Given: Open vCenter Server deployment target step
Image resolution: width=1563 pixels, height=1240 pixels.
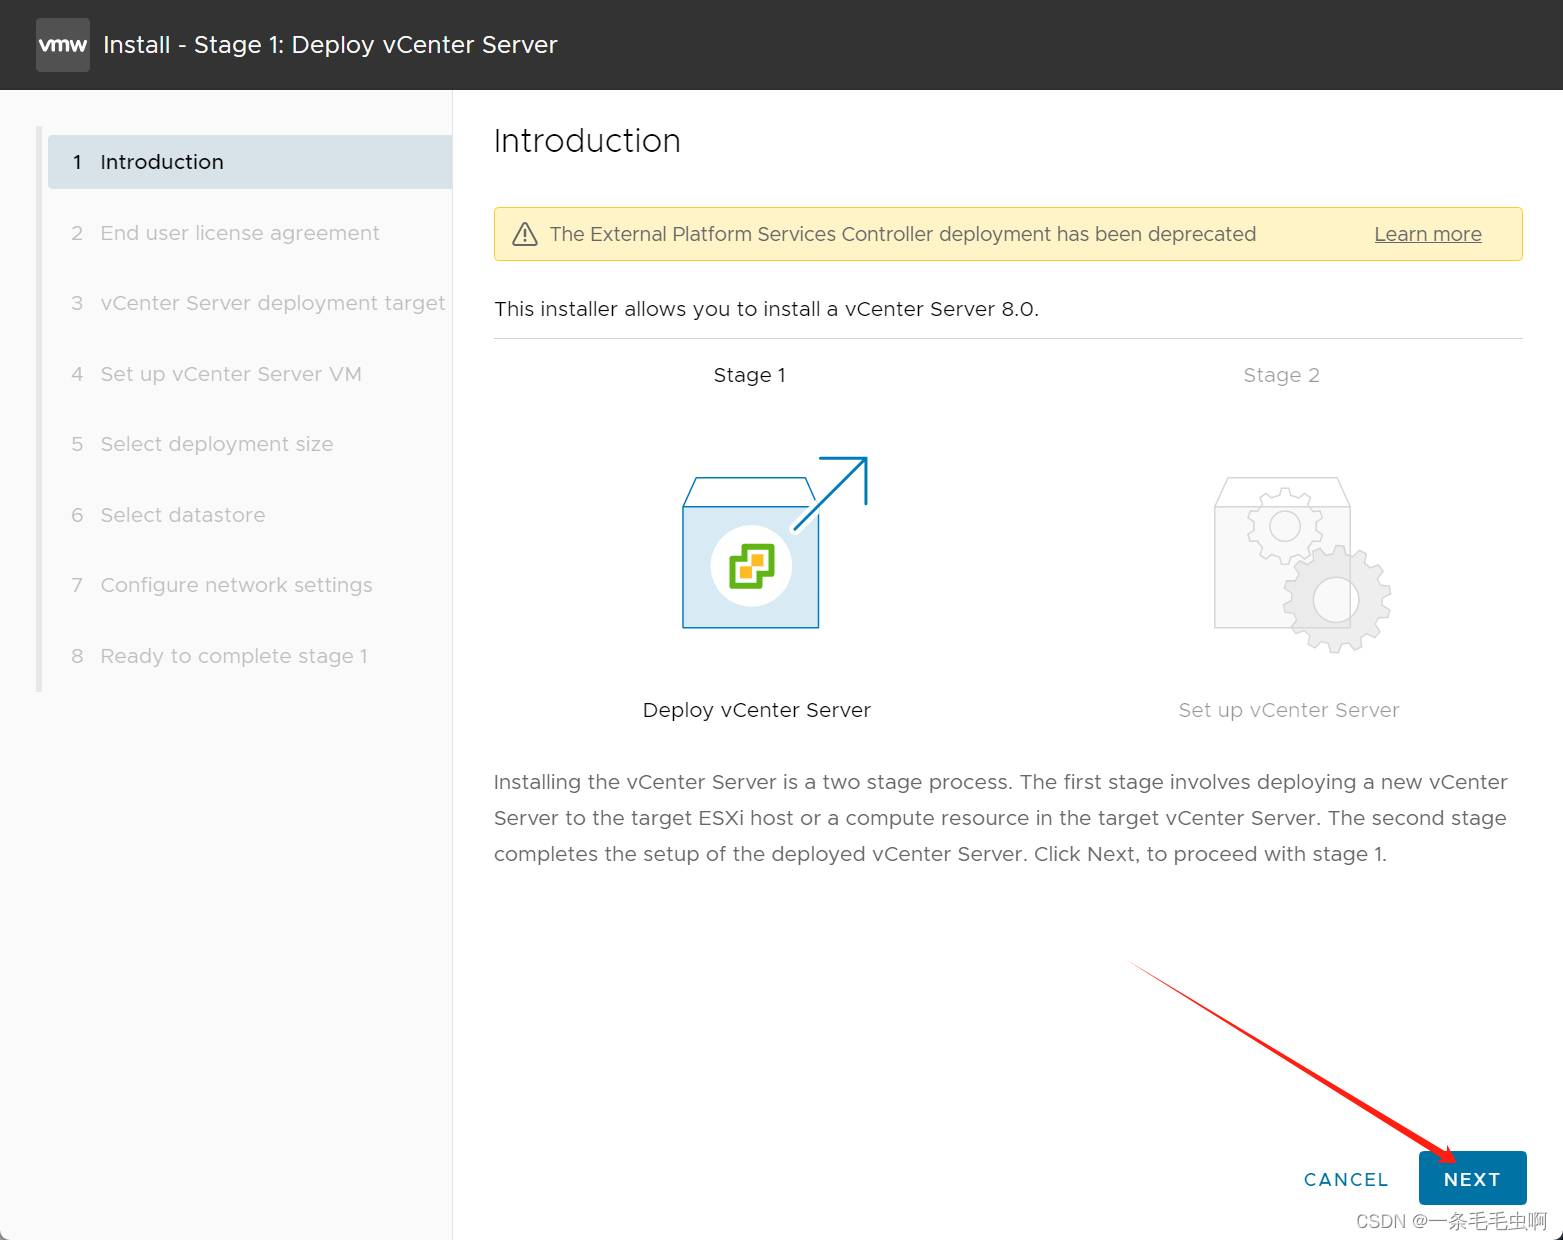Looking at the screenshot, I should click(x=272, y=303).
